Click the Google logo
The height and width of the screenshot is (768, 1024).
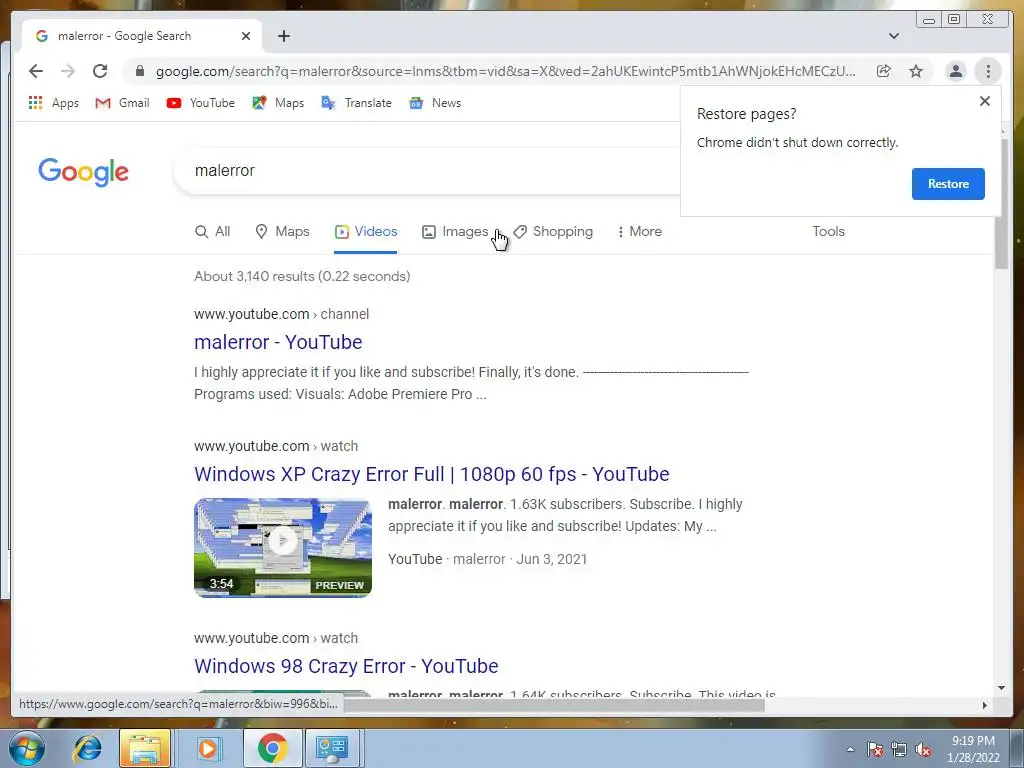point(84,172)
